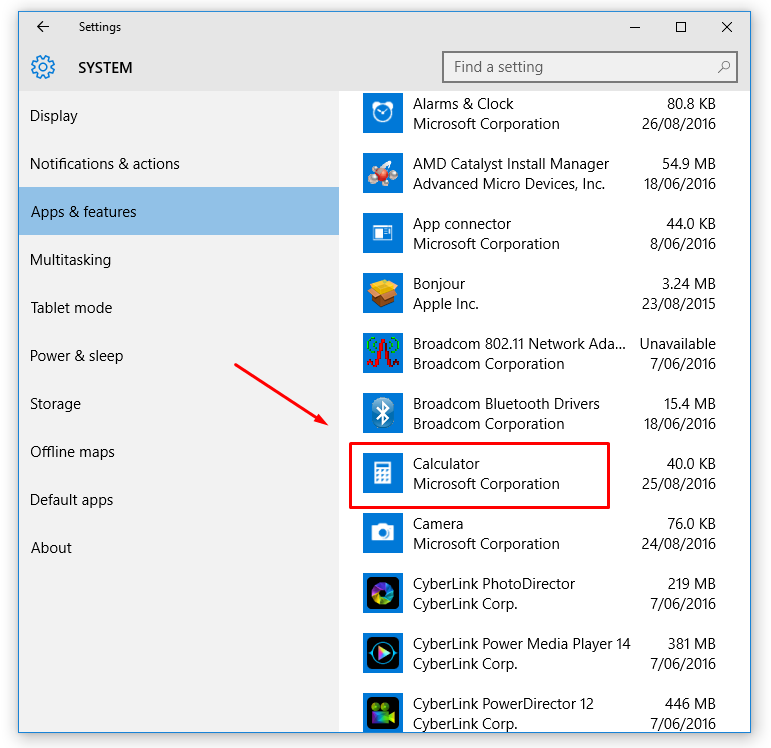Select the Calculator app icon

382,474
